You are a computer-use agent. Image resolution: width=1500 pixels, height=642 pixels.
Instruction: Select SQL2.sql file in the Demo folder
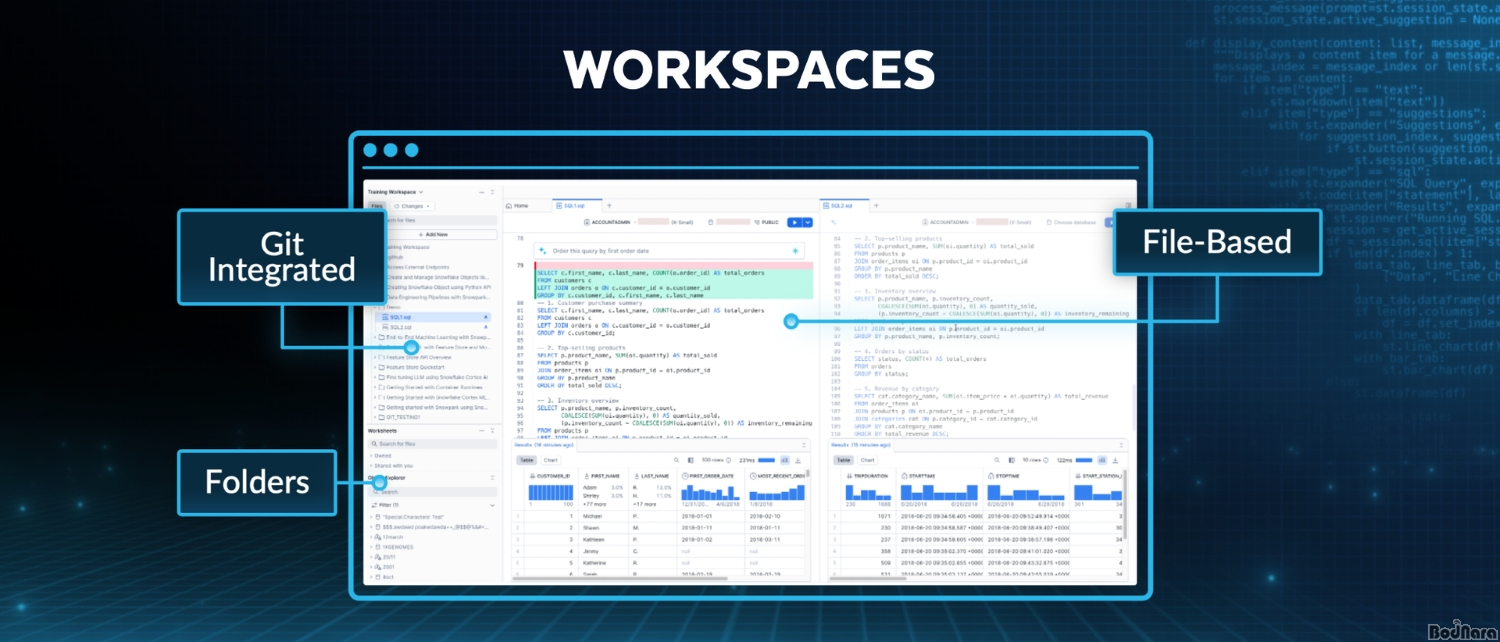point(400,327)
